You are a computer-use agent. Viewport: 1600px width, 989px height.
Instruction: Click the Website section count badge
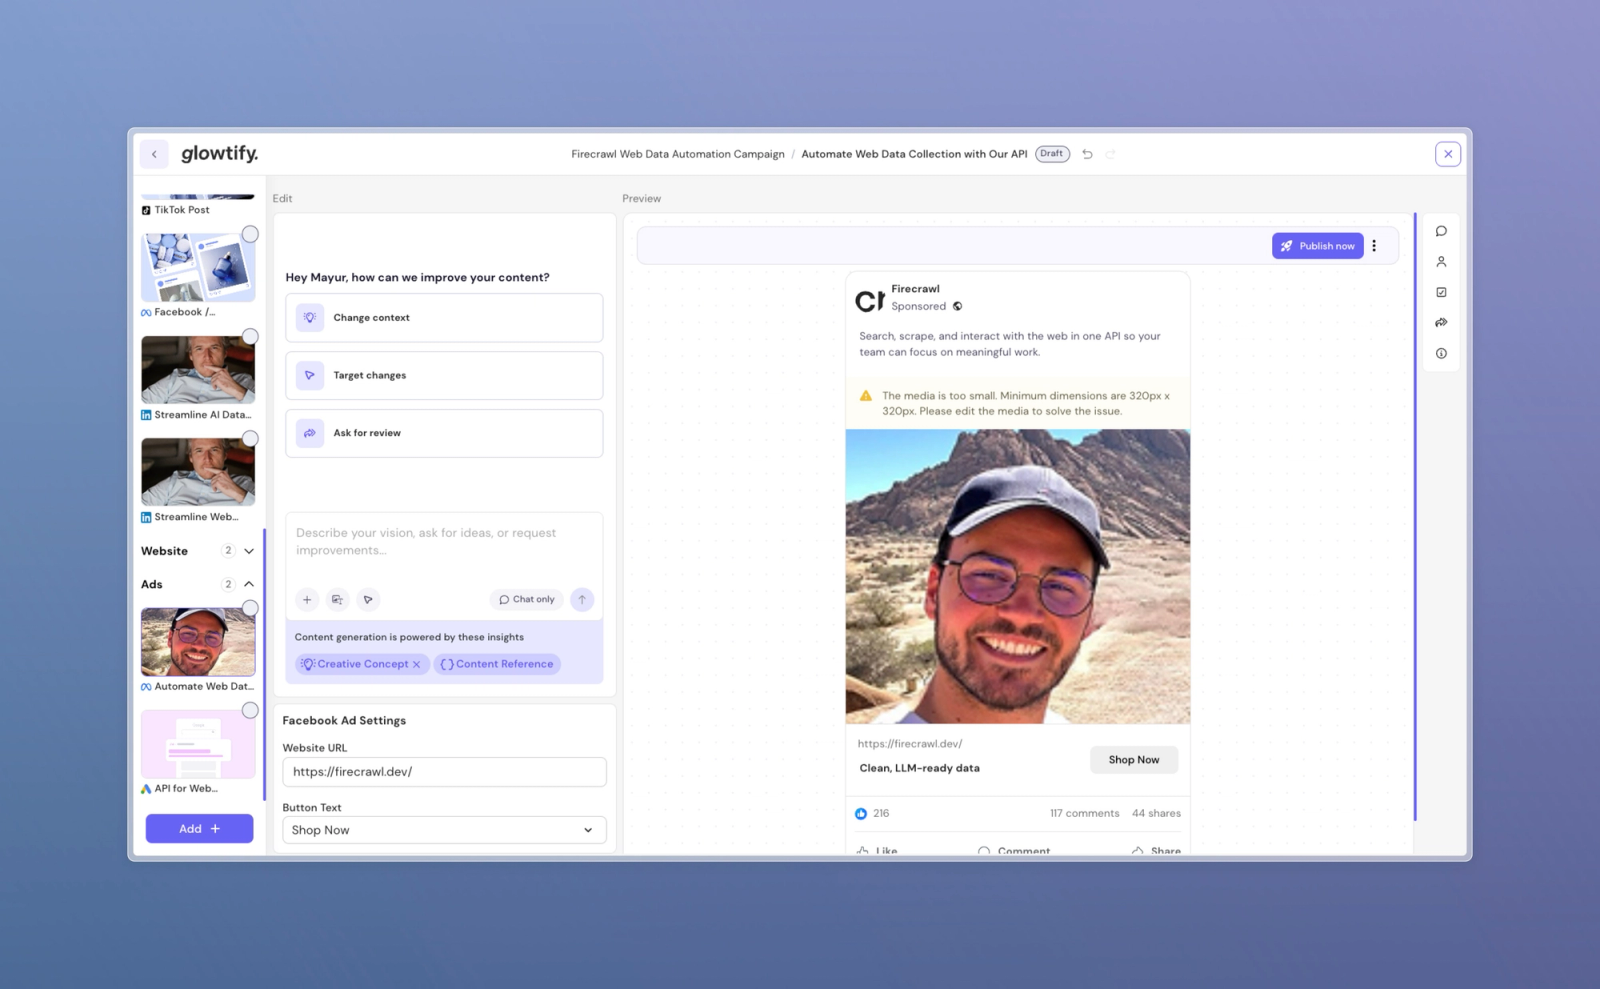point(228,551)
